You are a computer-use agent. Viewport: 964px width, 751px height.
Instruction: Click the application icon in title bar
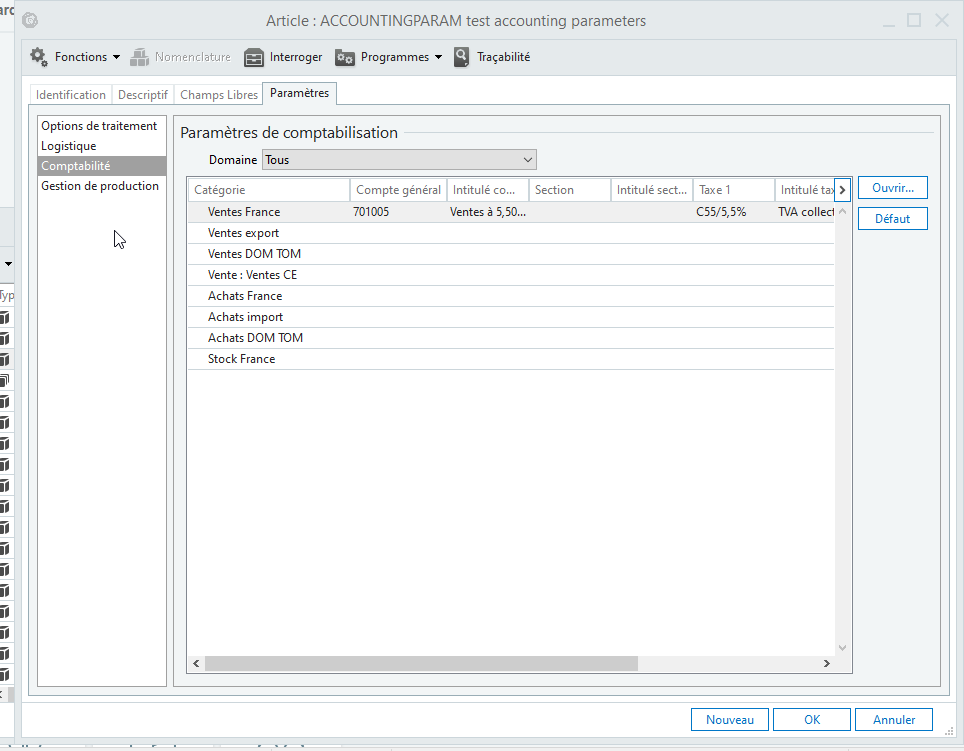[x=30, y=20]
